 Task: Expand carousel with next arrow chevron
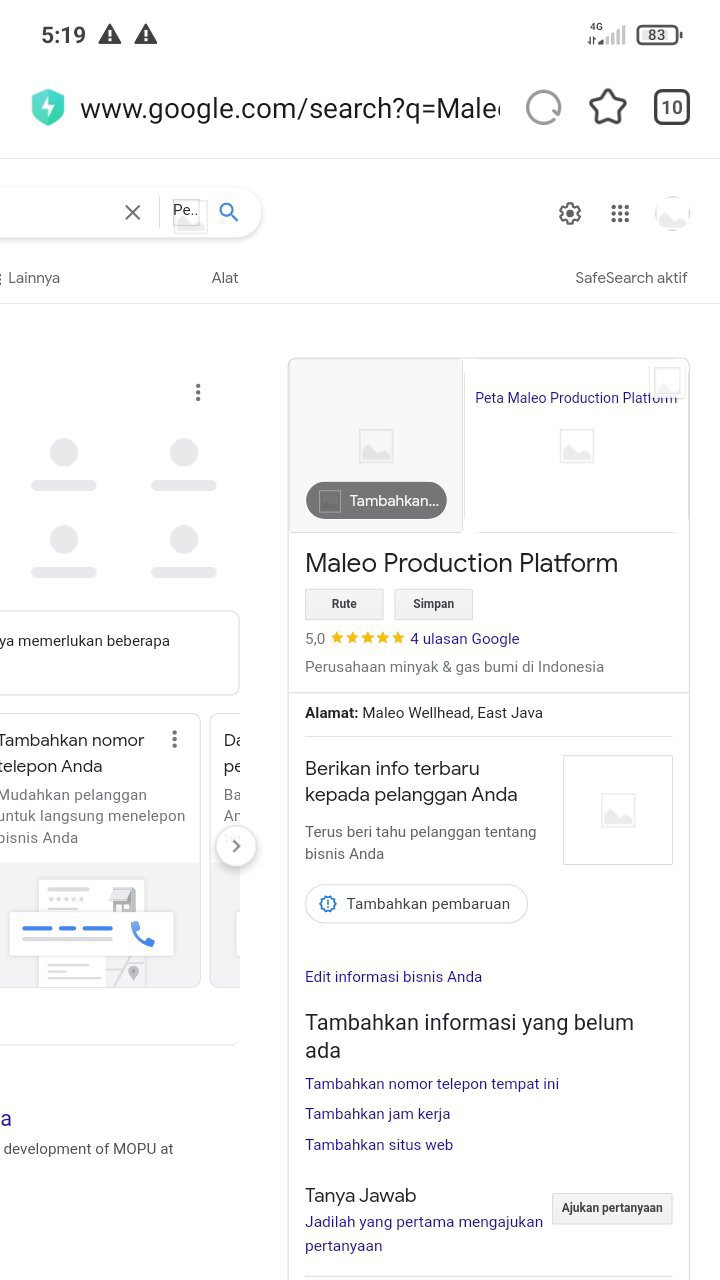tap(236, 846)
